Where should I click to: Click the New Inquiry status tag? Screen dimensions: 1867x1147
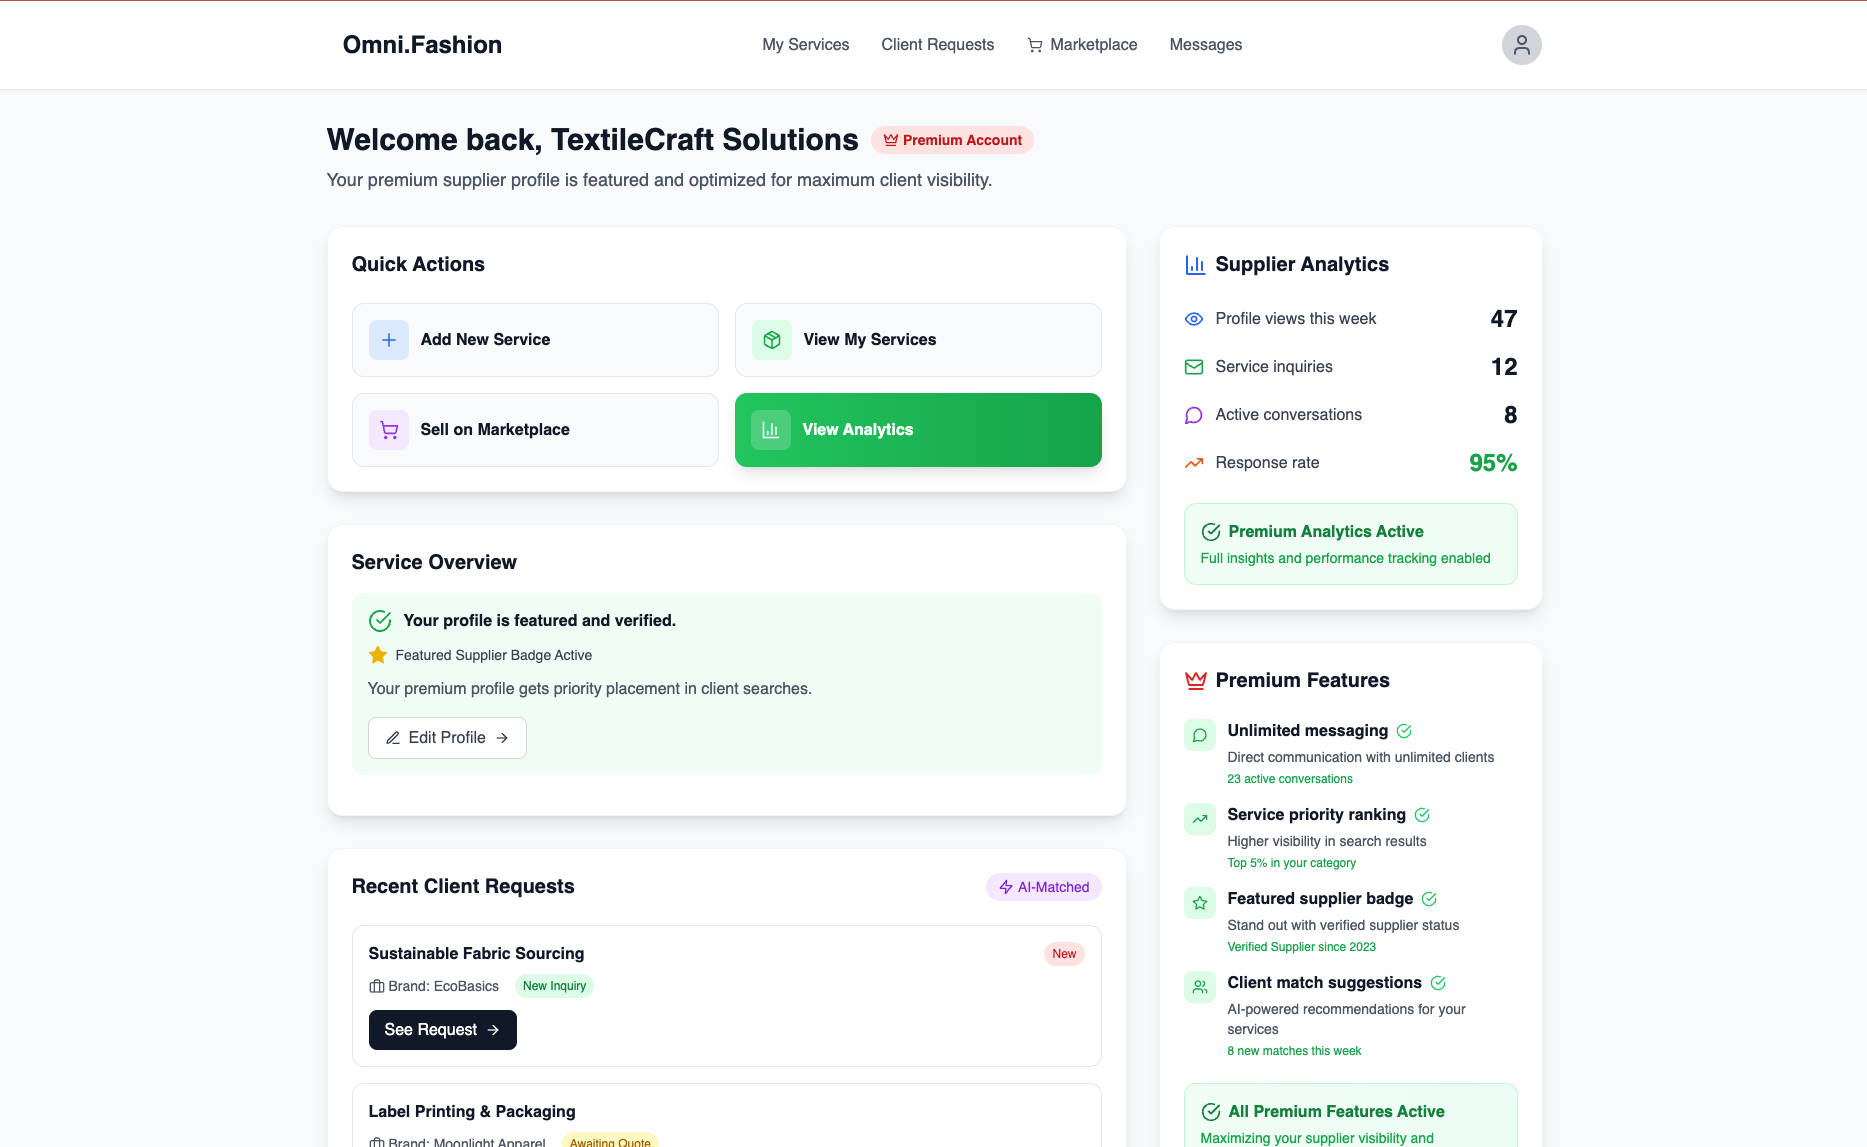tap(554, 986)
